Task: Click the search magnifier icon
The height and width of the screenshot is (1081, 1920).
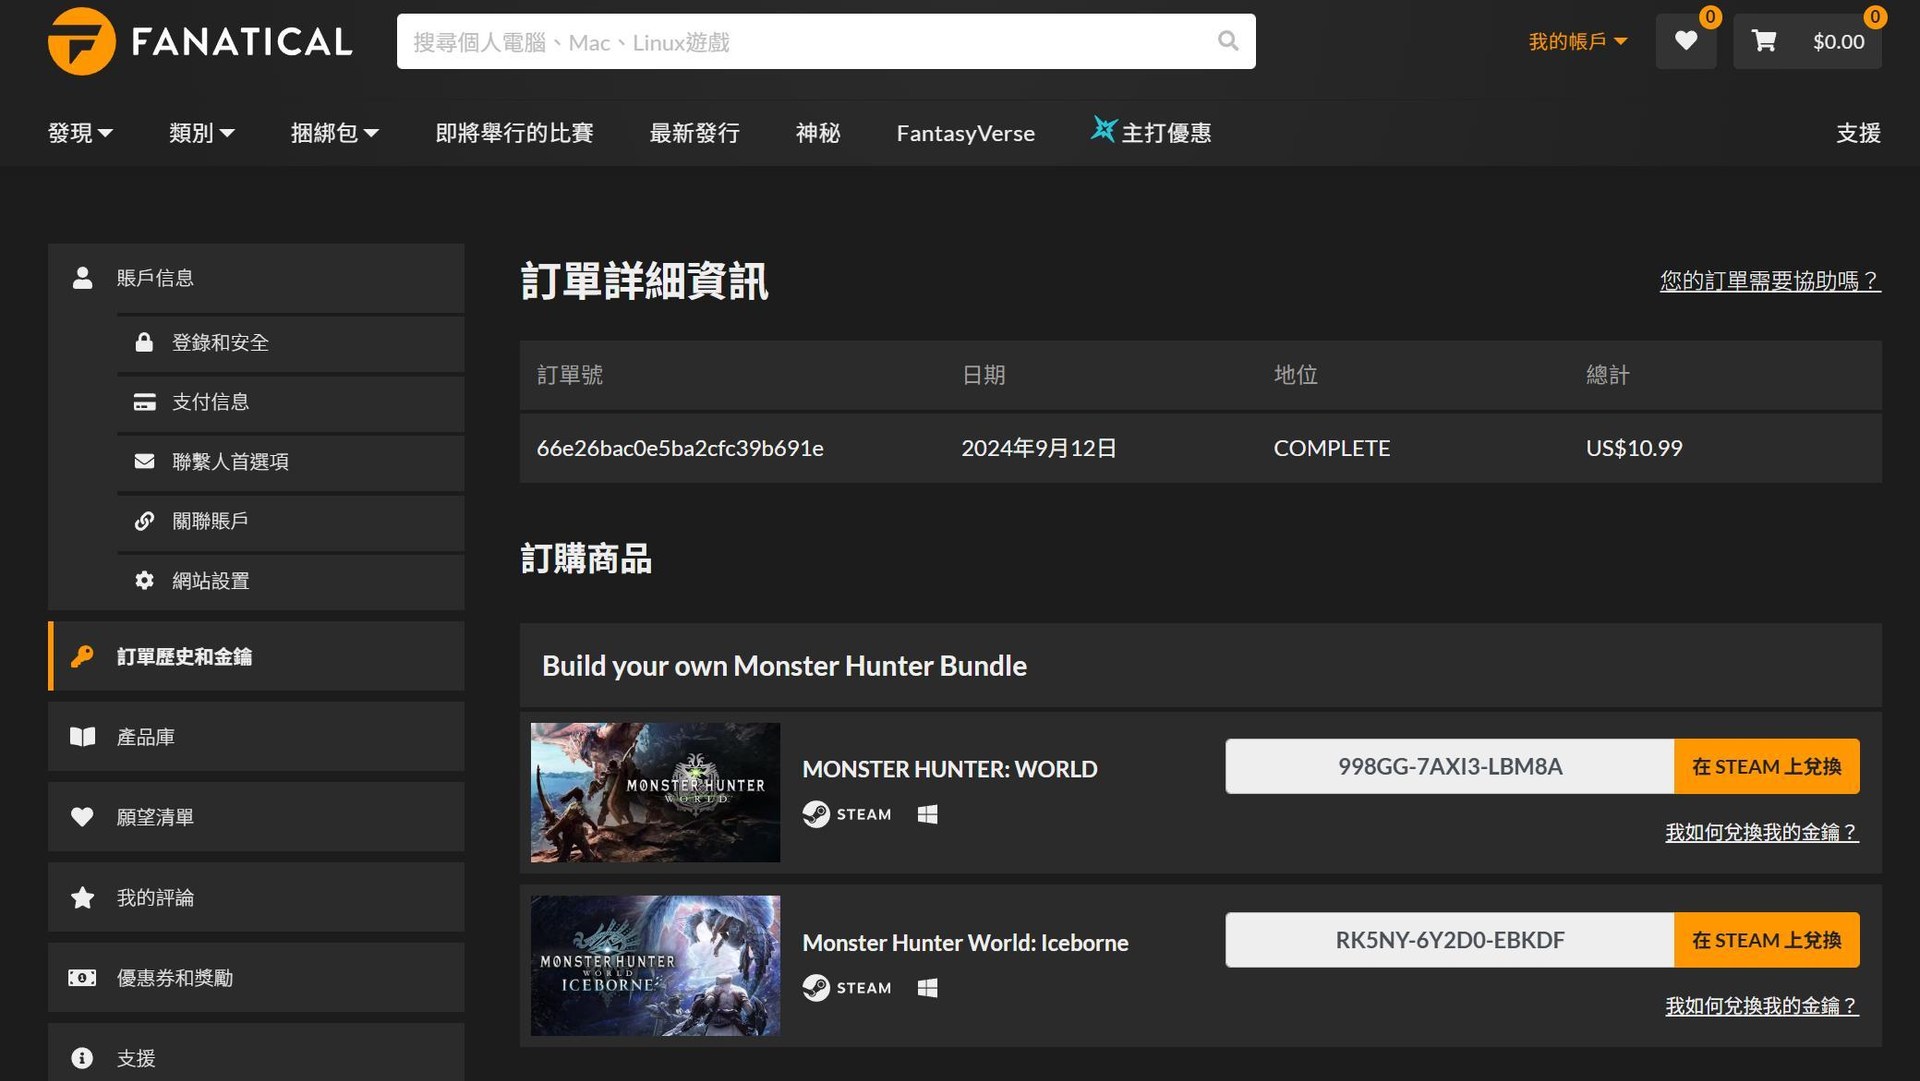Action: [x=1228, y=42]
